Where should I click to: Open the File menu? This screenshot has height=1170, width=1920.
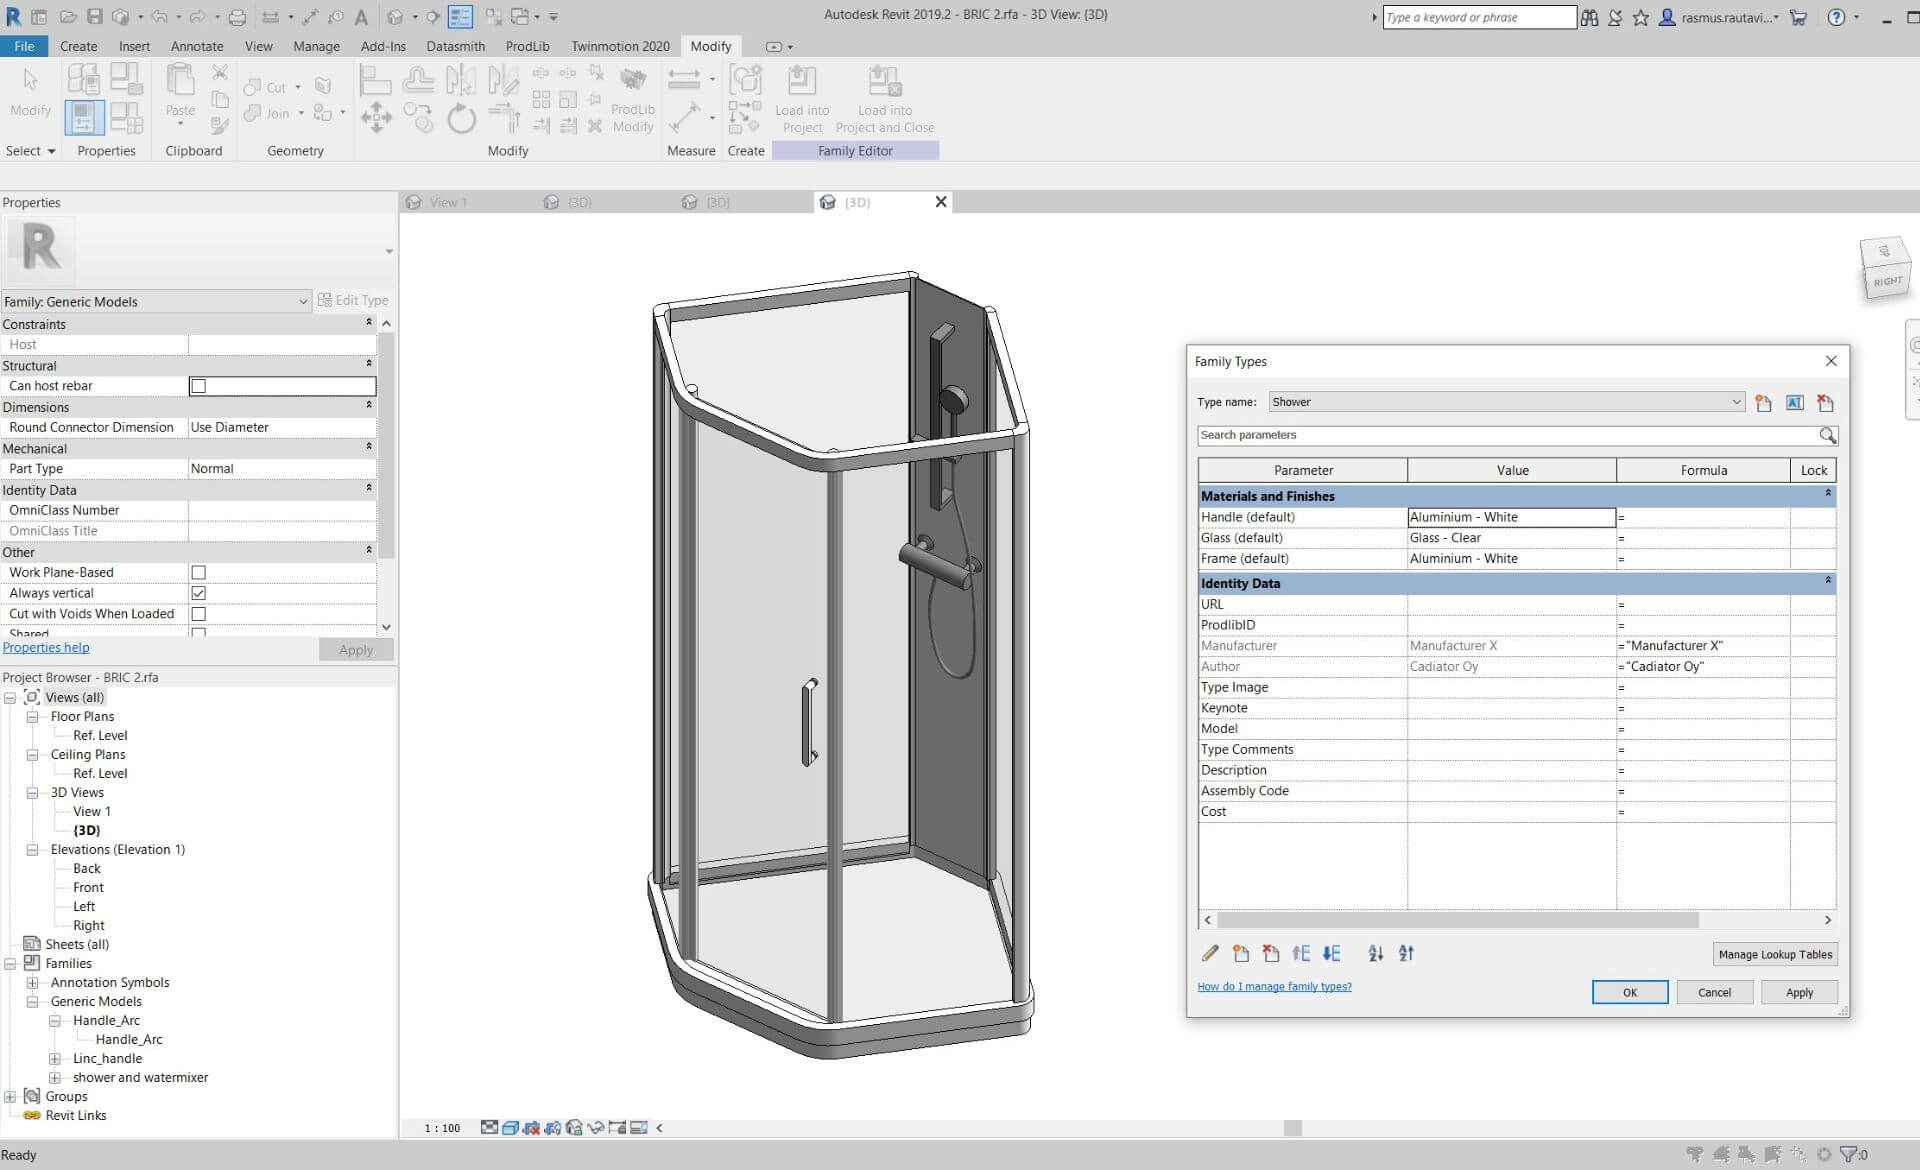(x=24, y=46)
